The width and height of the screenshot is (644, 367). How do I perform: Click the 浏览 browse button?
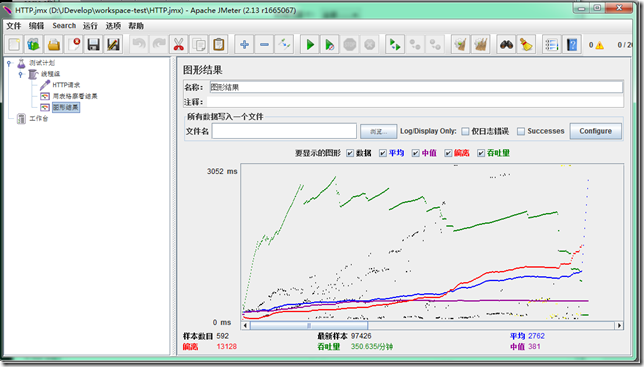379,132
